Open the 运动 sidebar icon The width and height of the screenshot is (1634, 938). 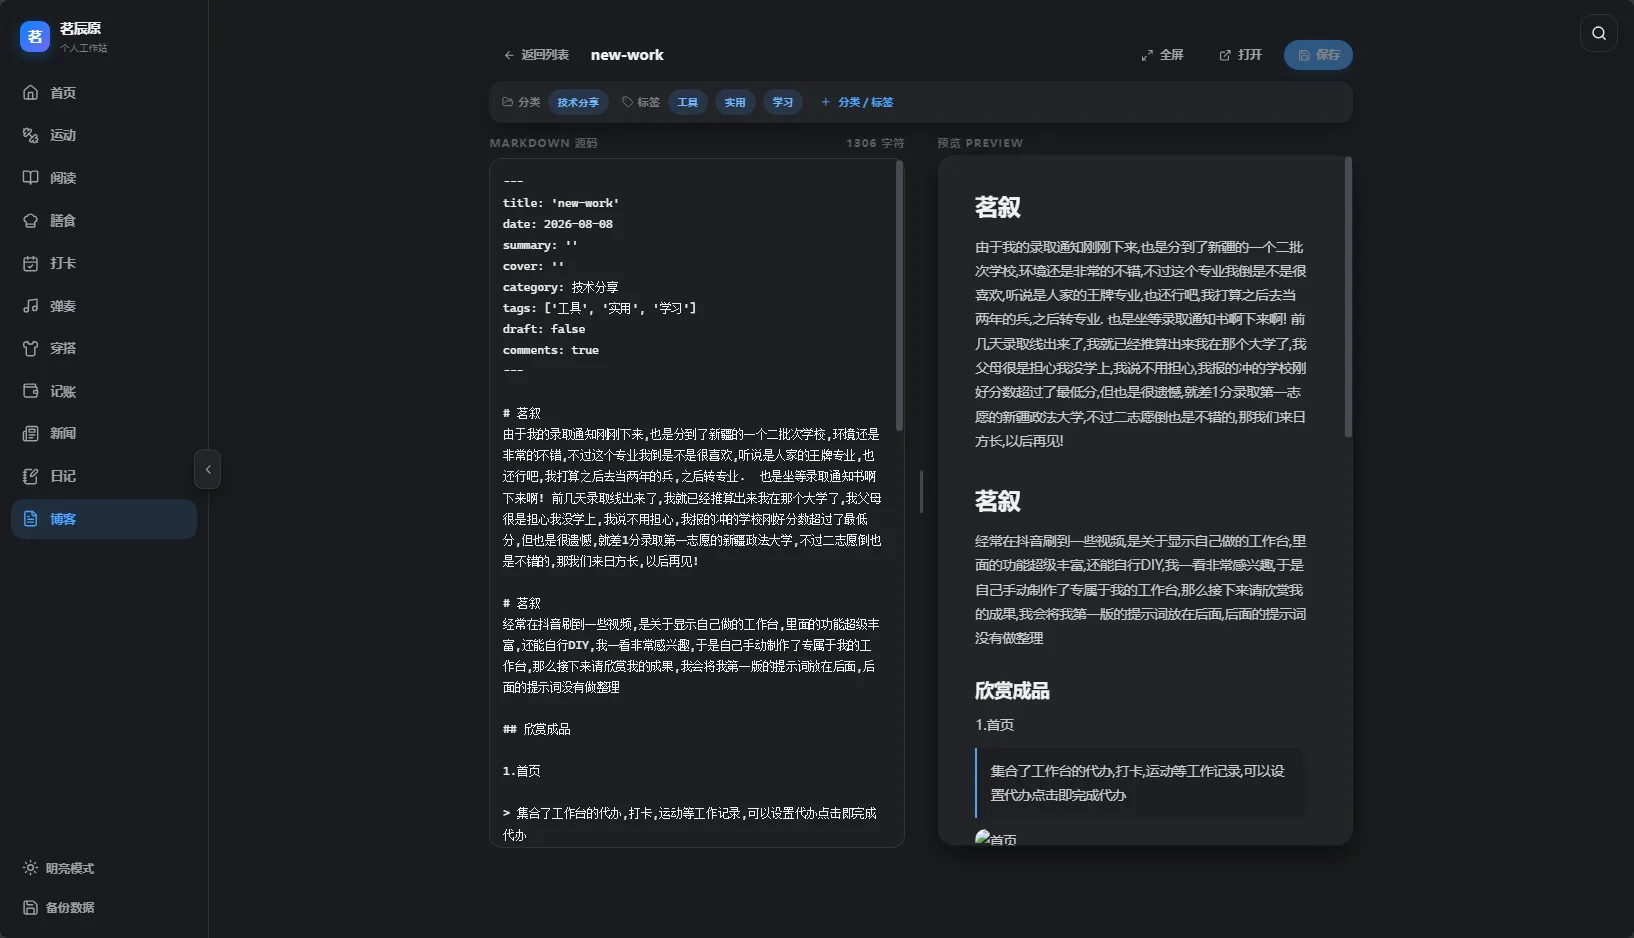31,135
